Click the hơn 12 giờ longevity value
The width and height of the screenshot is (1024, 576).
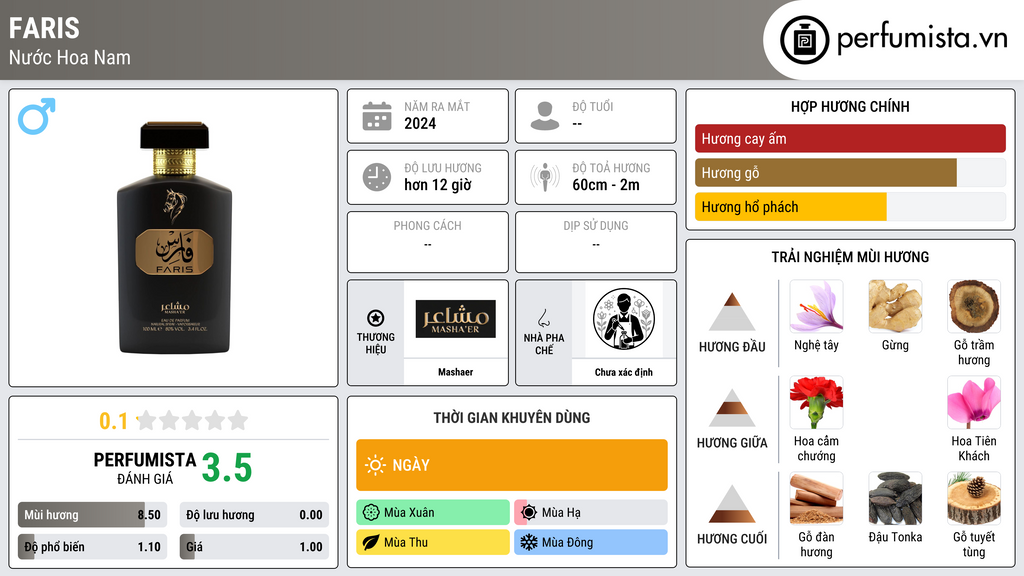point(438,185)
